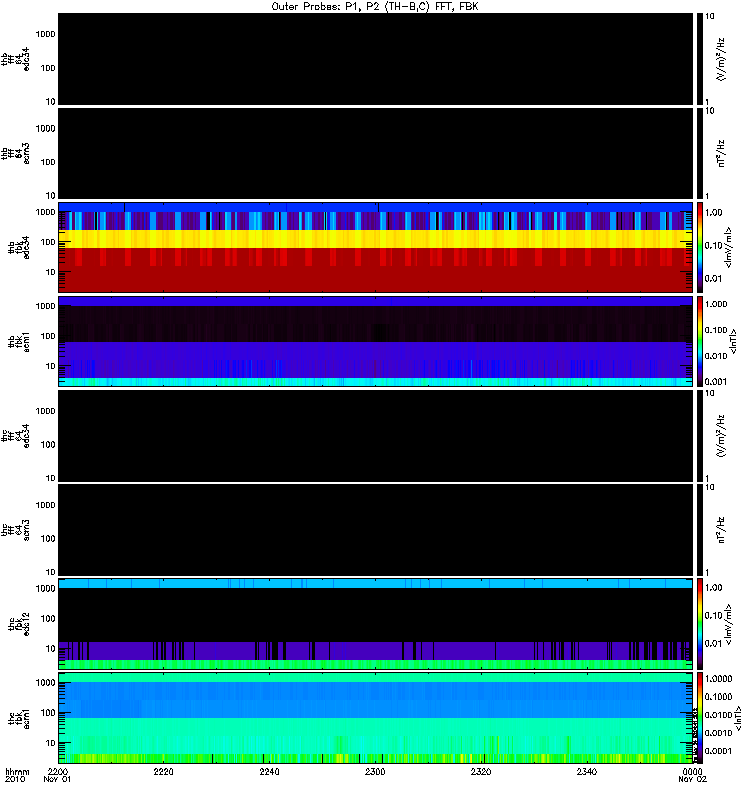Click the 'Nov 01' date label
The height and width of the screenshot is (800, 750).
tap(57, 779)
